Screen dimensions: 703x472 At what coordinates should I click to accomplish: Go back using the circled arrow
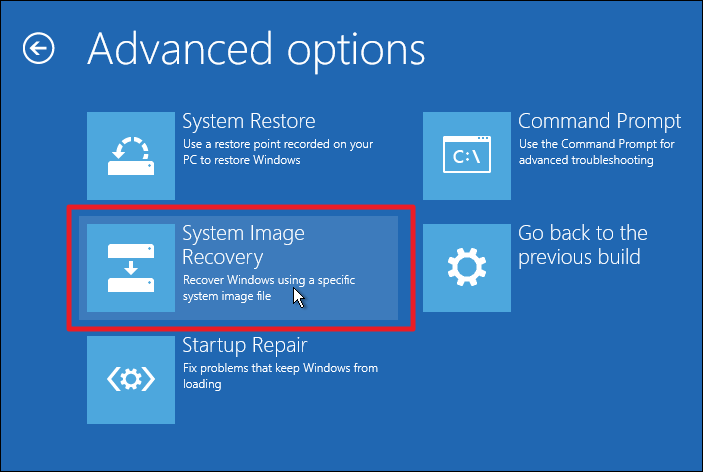coord(39,48)
